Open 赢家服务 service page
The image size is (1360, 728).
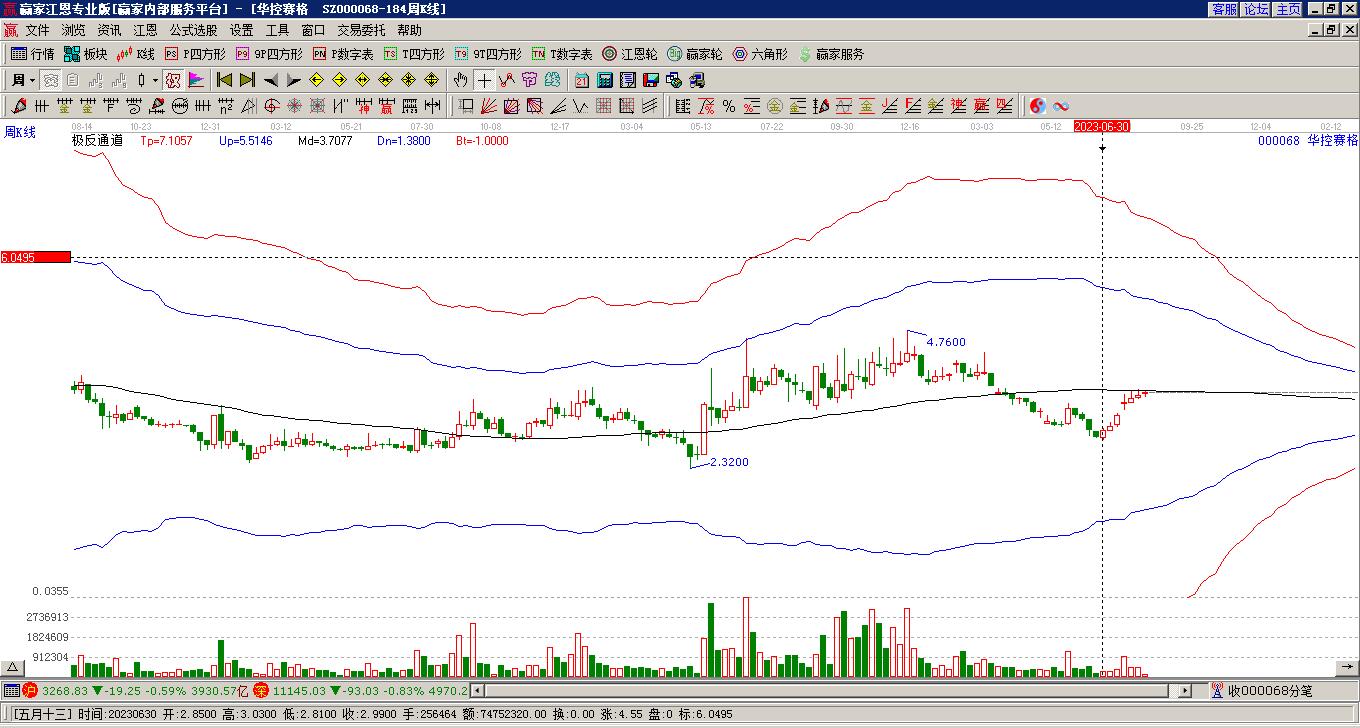point(830,54)
